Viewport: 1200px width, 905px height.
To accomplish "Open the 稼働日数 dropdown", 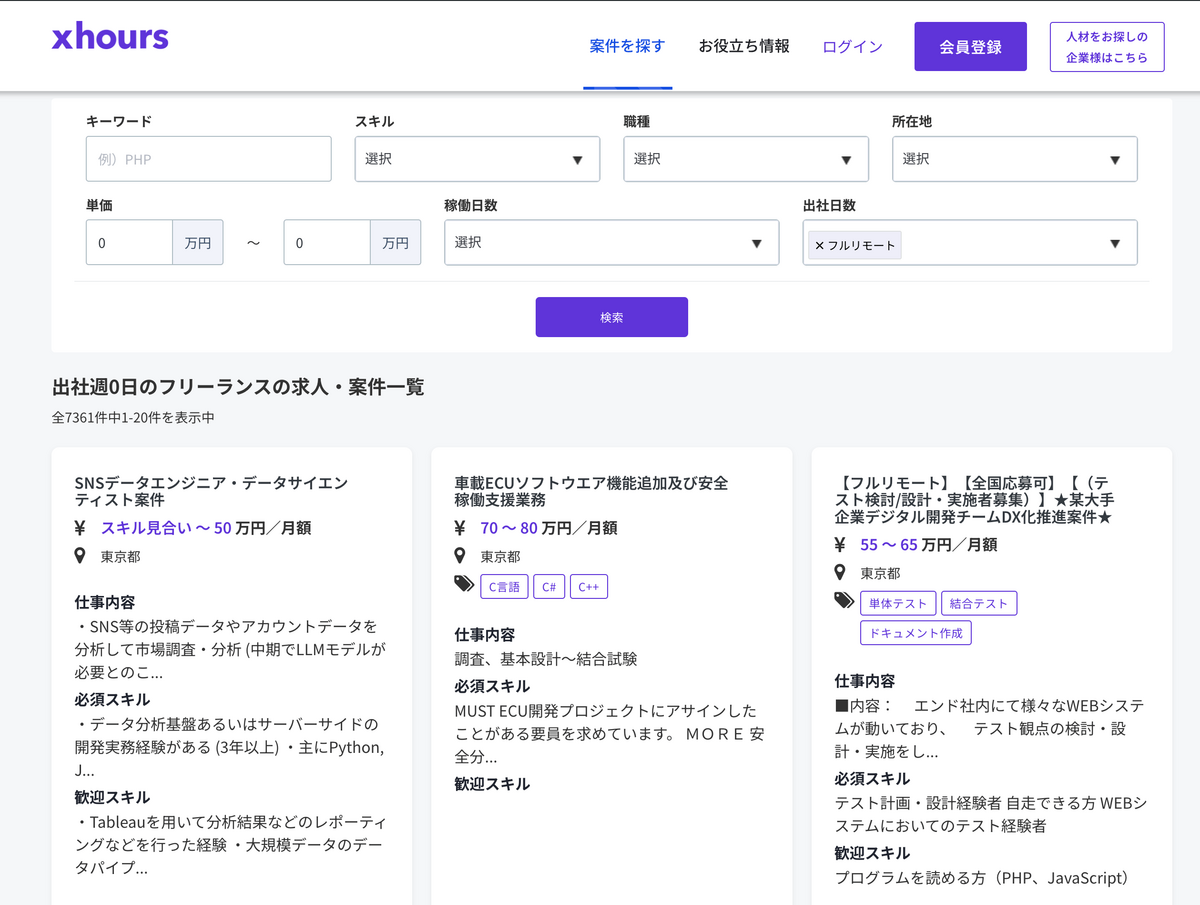I will [x=612, y=243].
